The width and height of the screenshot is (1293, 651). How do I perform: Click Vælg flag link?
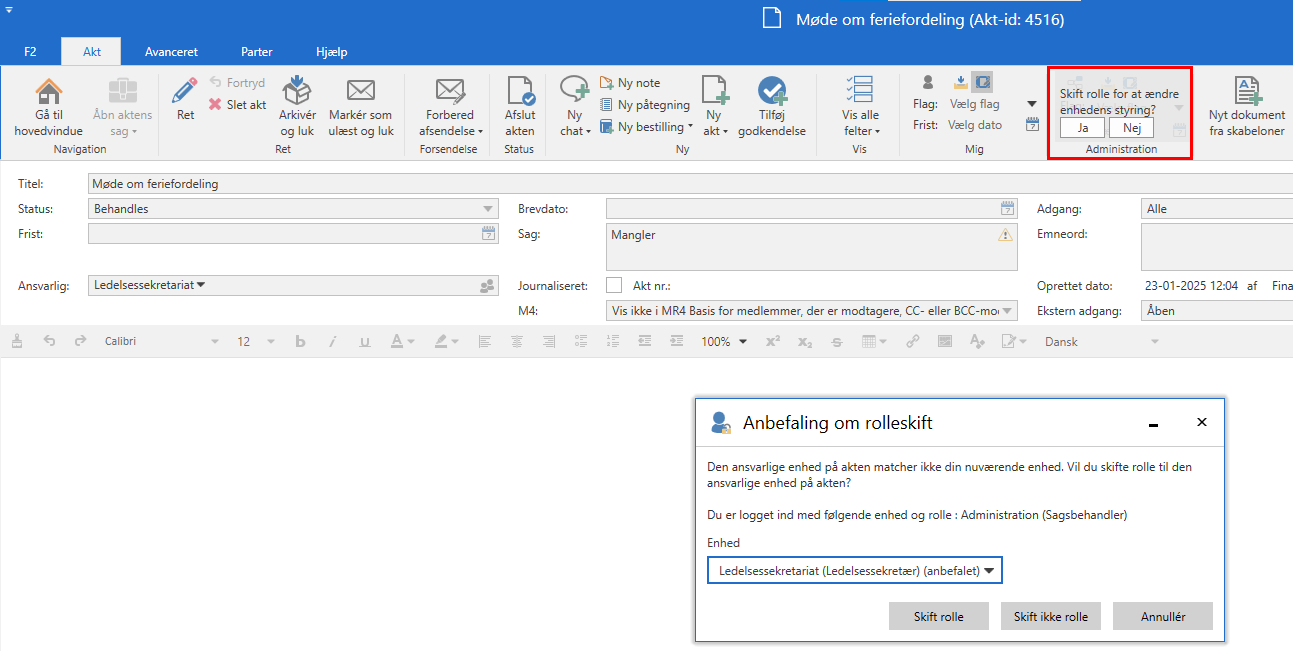(x=974, y=104)
